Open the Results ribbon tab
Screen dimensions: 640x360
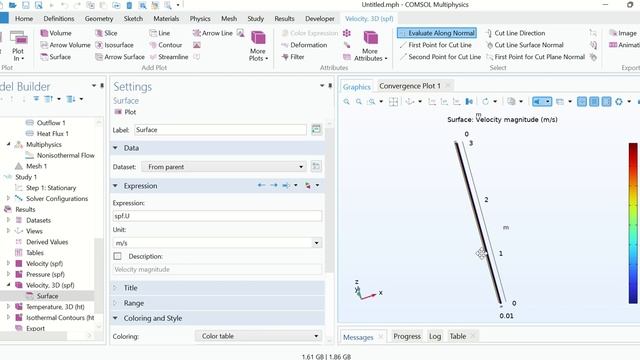click(284, 19)
